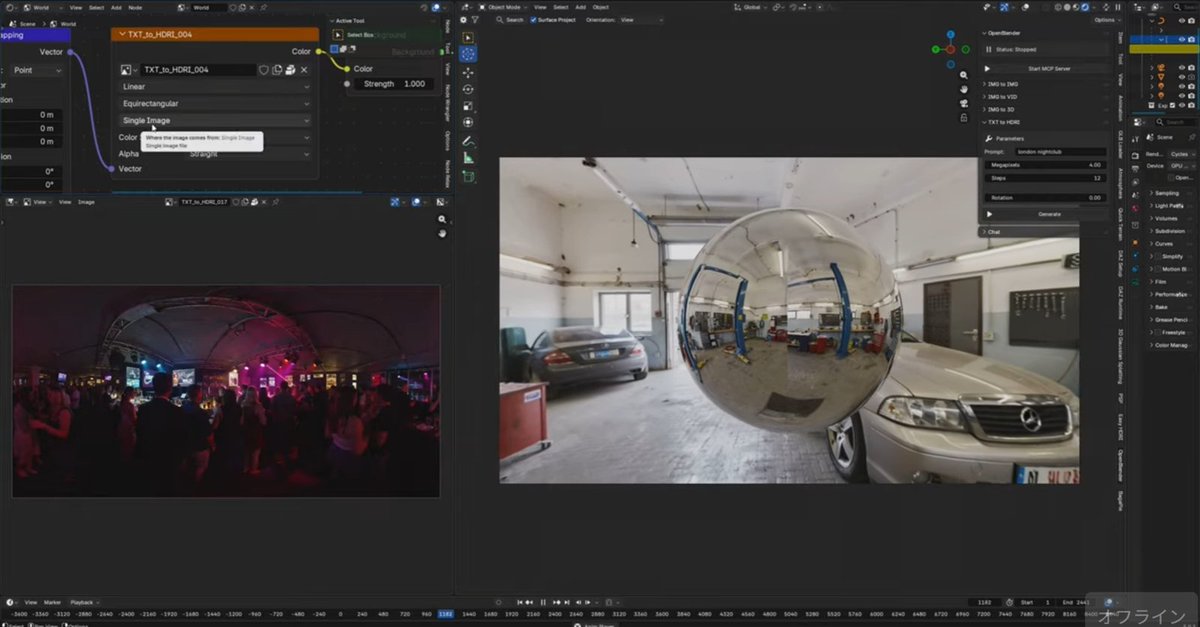This screenshot has width=1200, height=627.
Task: Click the open image folder icon on node
Action: 290,70
